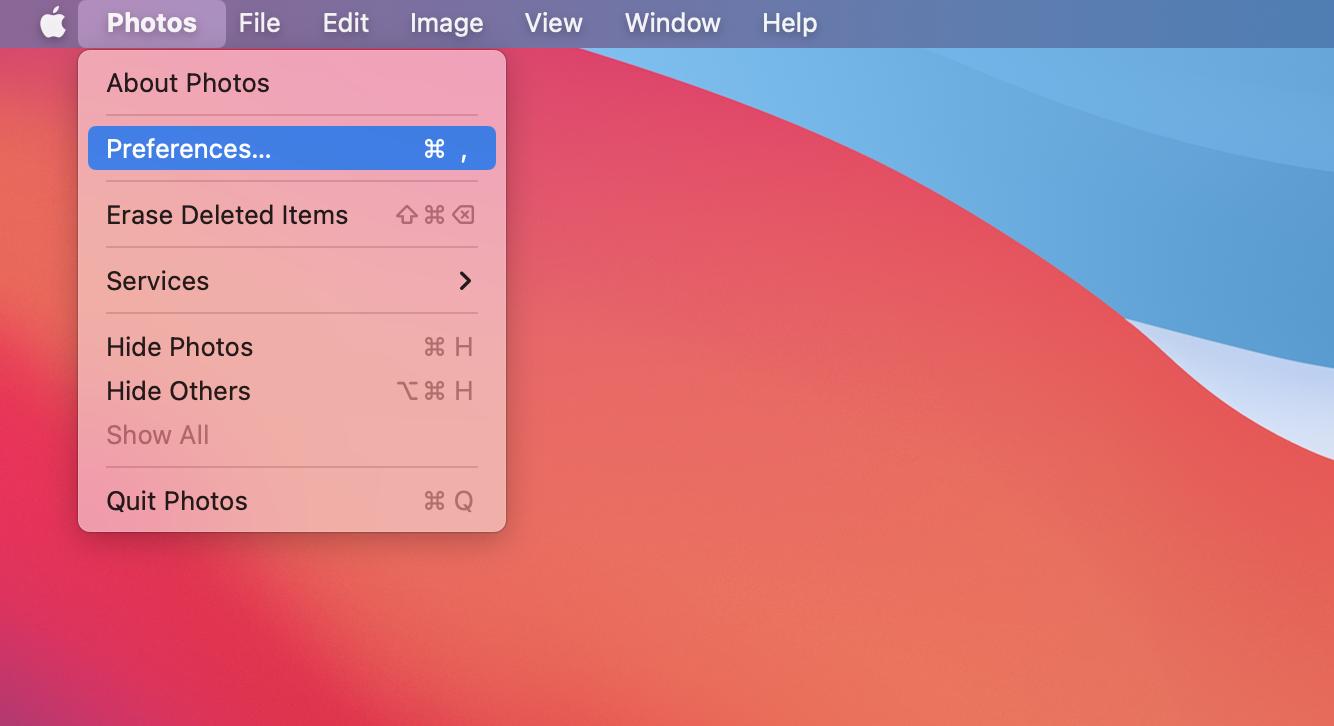Open the Apple menu logo
Image resolution: width=1334 pixels, height=726 pixels.
(x=52, y=22)
